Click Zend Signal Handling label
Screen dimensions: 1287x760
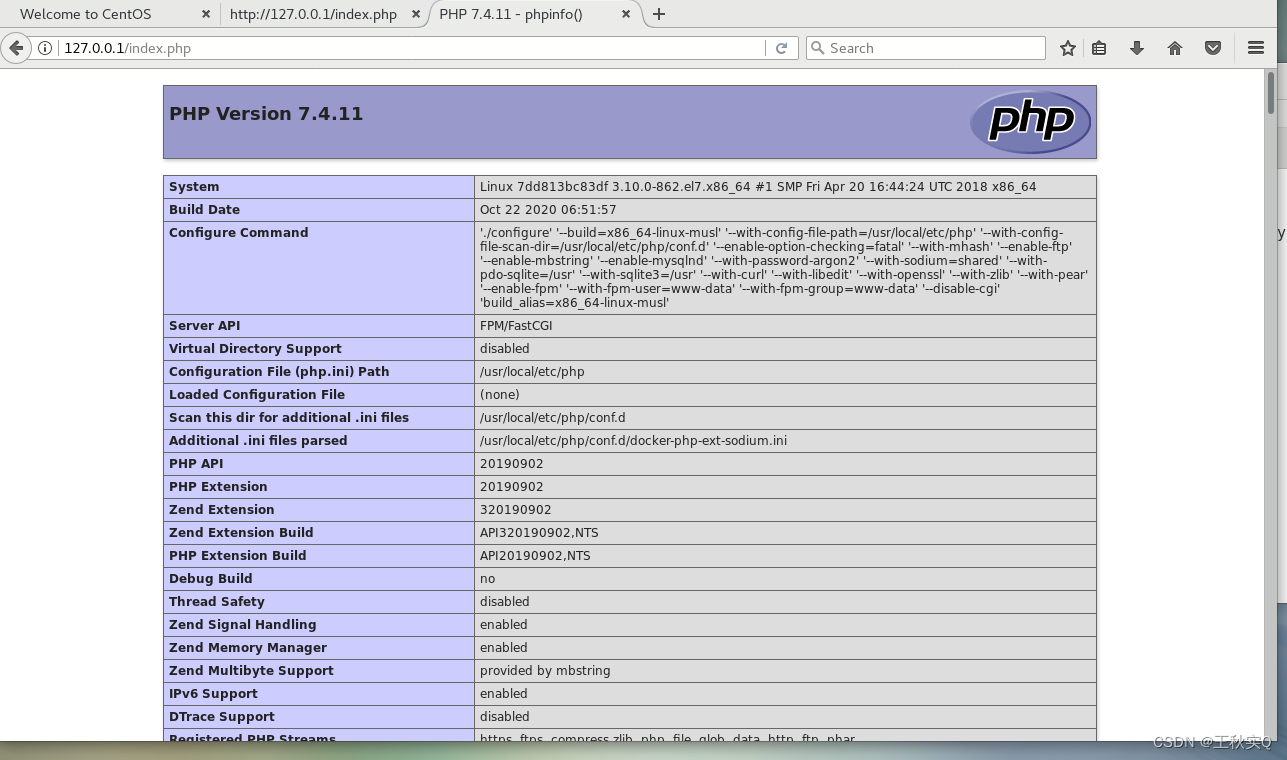pos(243,625)
